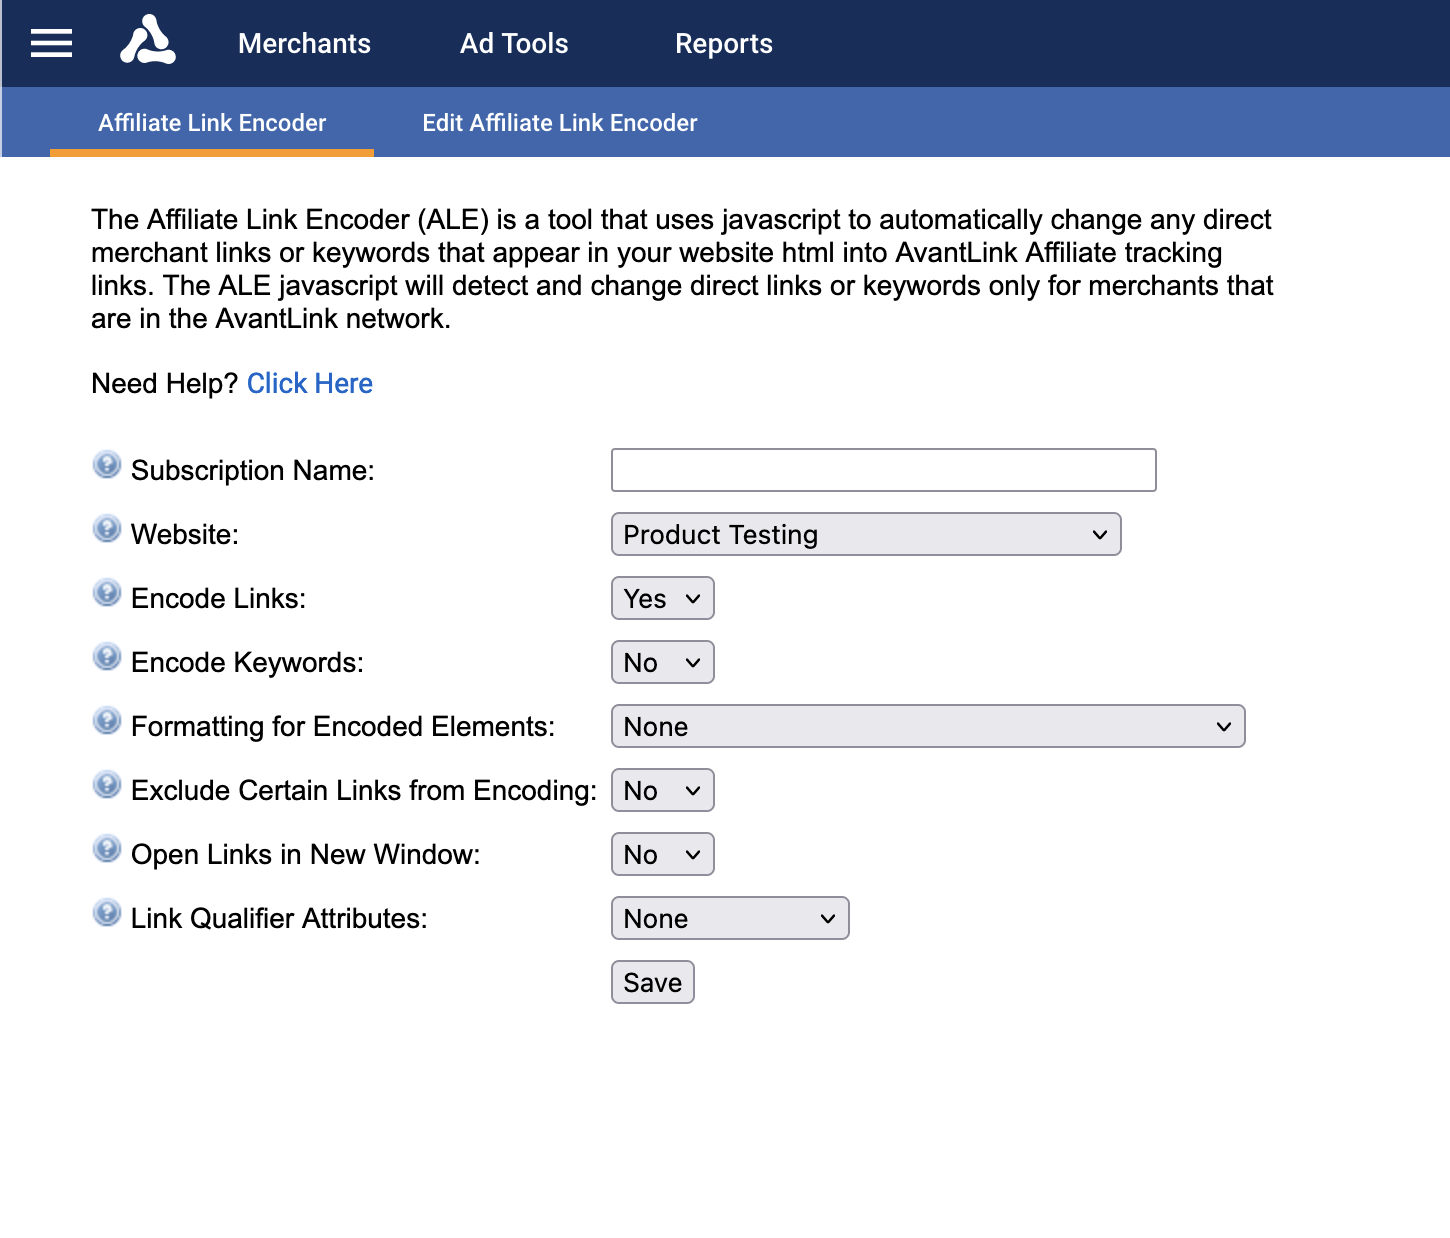The width and height of the screenshot is (1450, 1238).
Task: Click help icon beside Encode Links
Action: point(107,593)
